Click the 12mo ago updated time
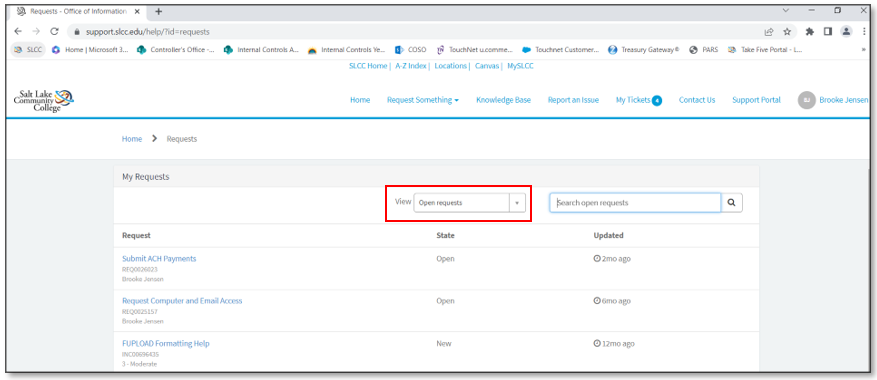This screenshot has width=877, height=380. click(614, 344)
